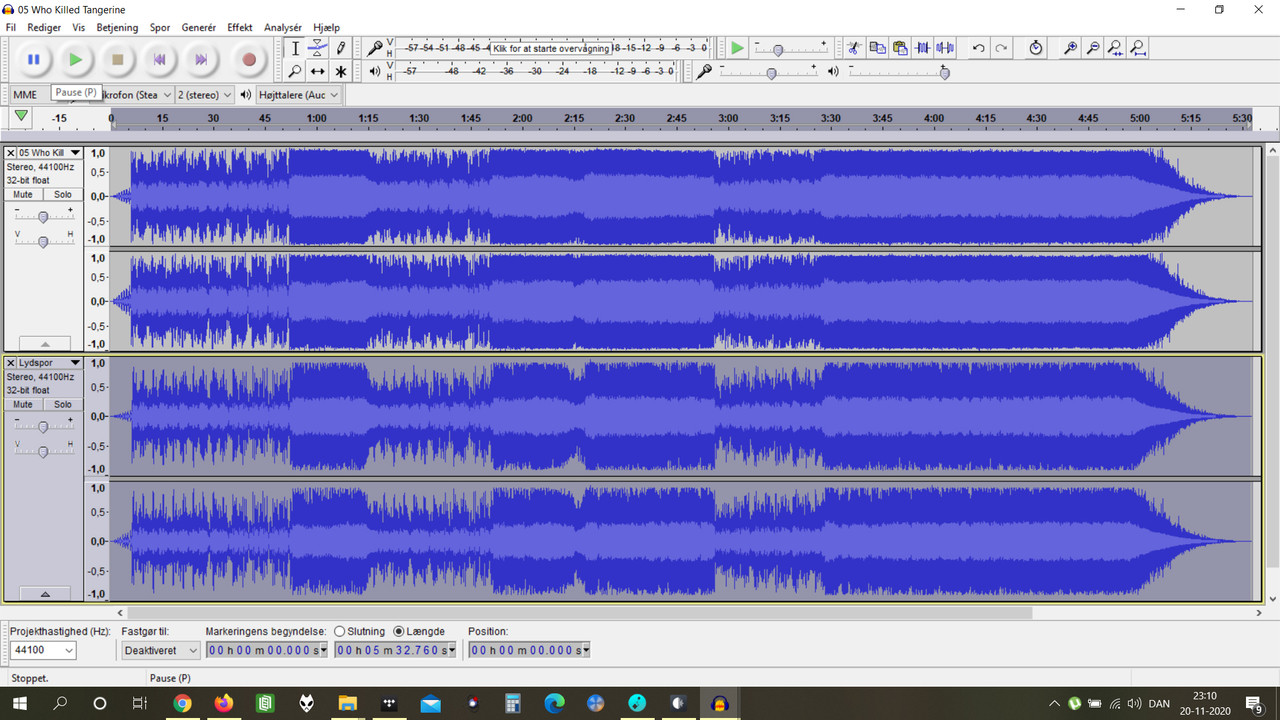Click the recording meter microphone icon
This screenshot has width=1280, height=720.
(375, 48)
